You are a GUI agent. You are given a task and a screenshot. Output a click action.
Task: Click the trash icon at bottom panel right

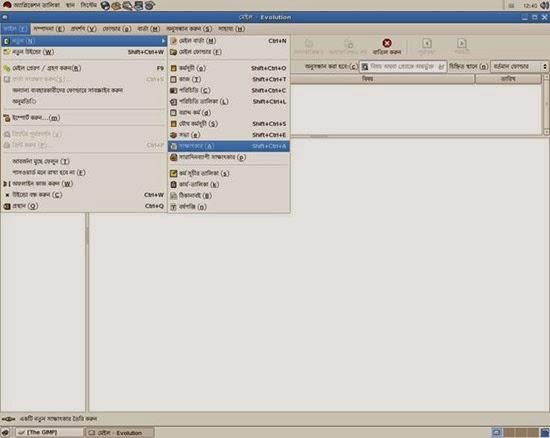coord(545,432)
